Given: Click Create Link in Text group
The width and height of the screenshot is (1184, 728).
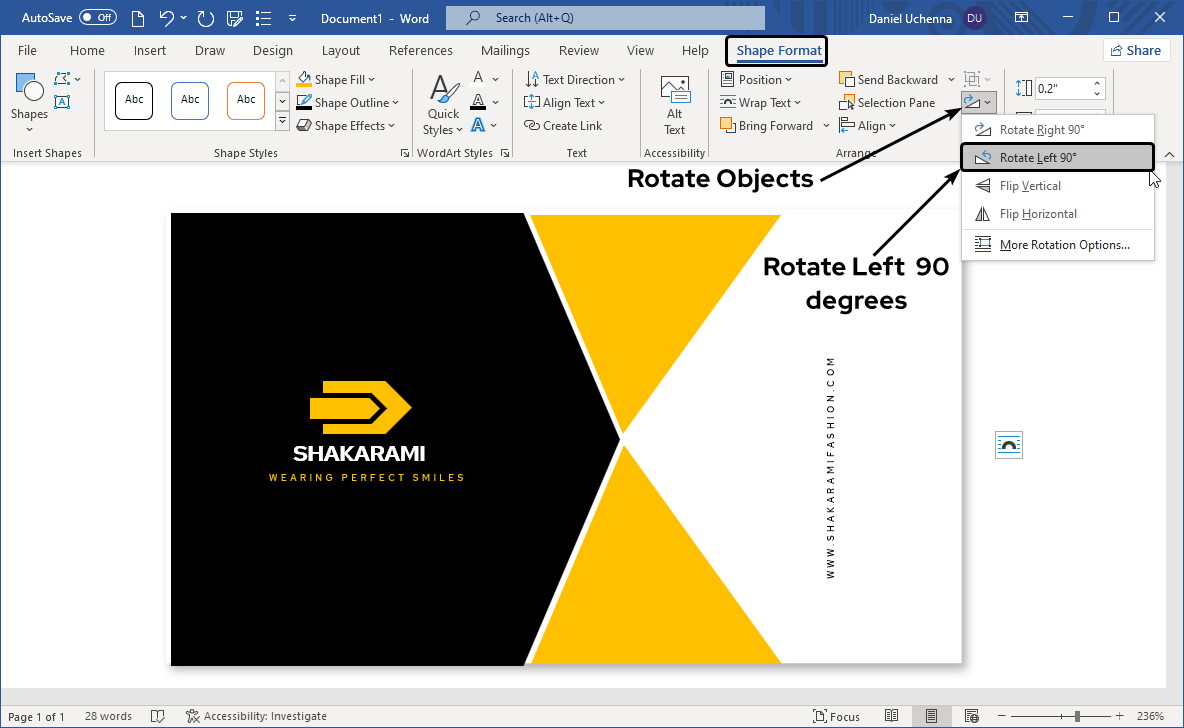Looking at the screenshot, I should point(563,126).
